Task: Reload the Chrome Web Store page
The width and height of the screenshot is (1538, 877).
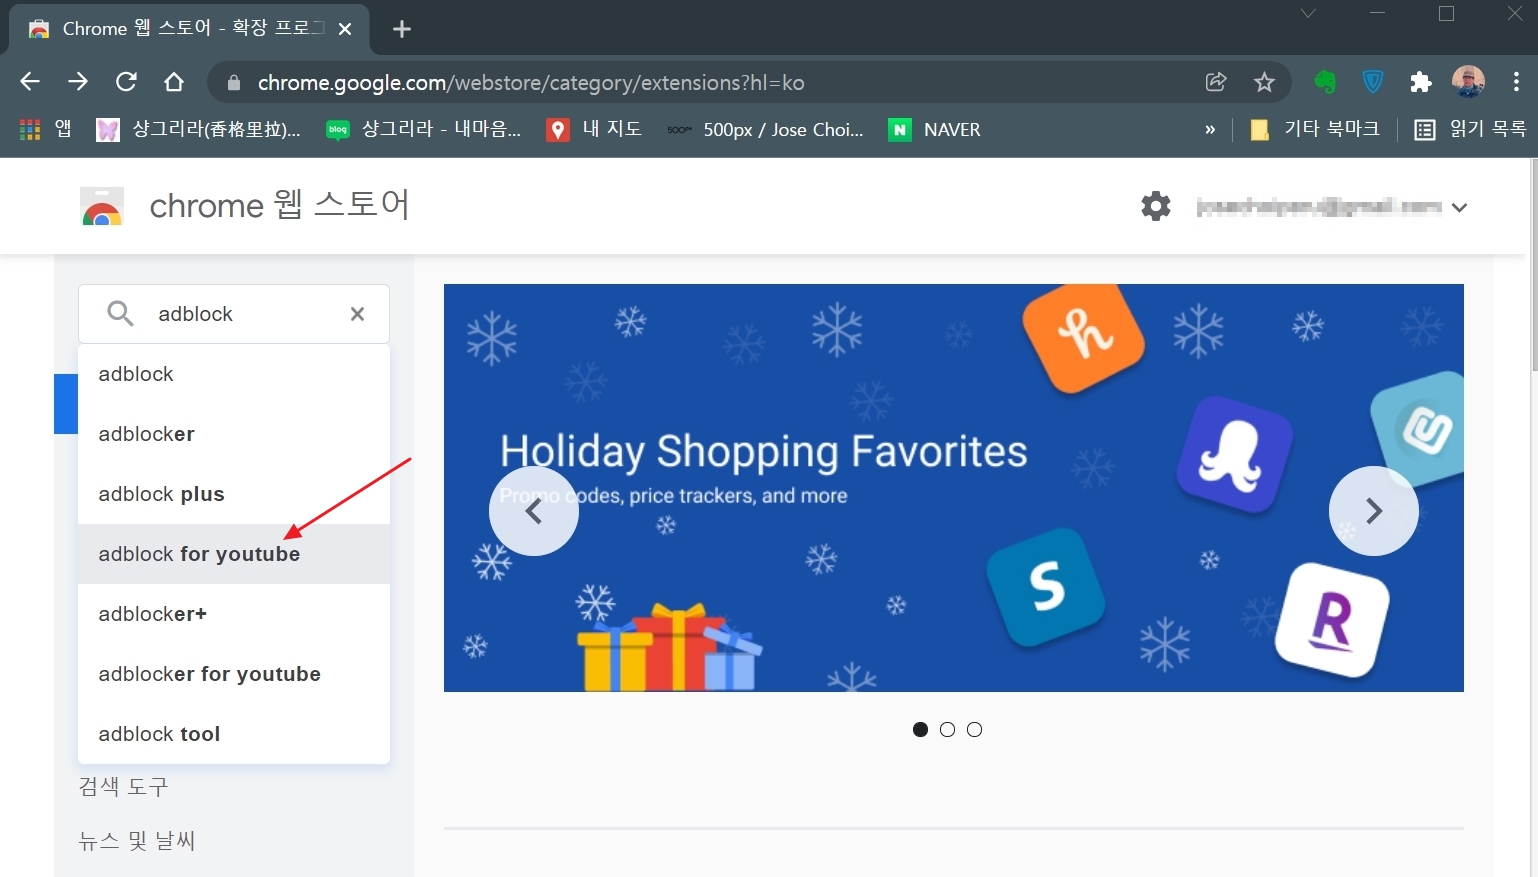Action: pos(126,82)
